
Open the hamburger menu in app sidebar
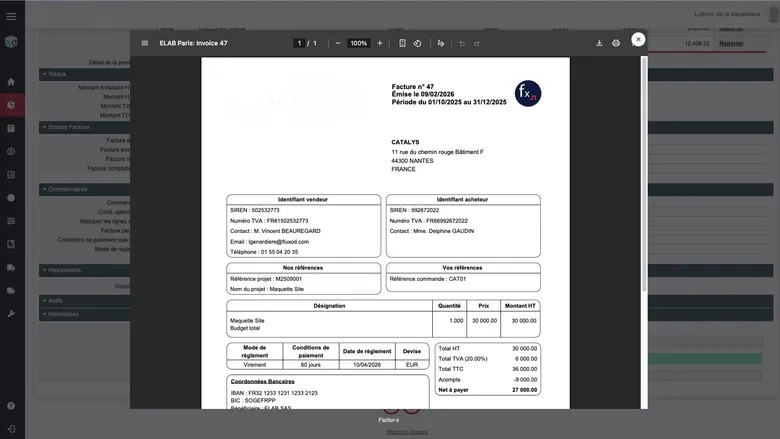[x=11, y=14]
